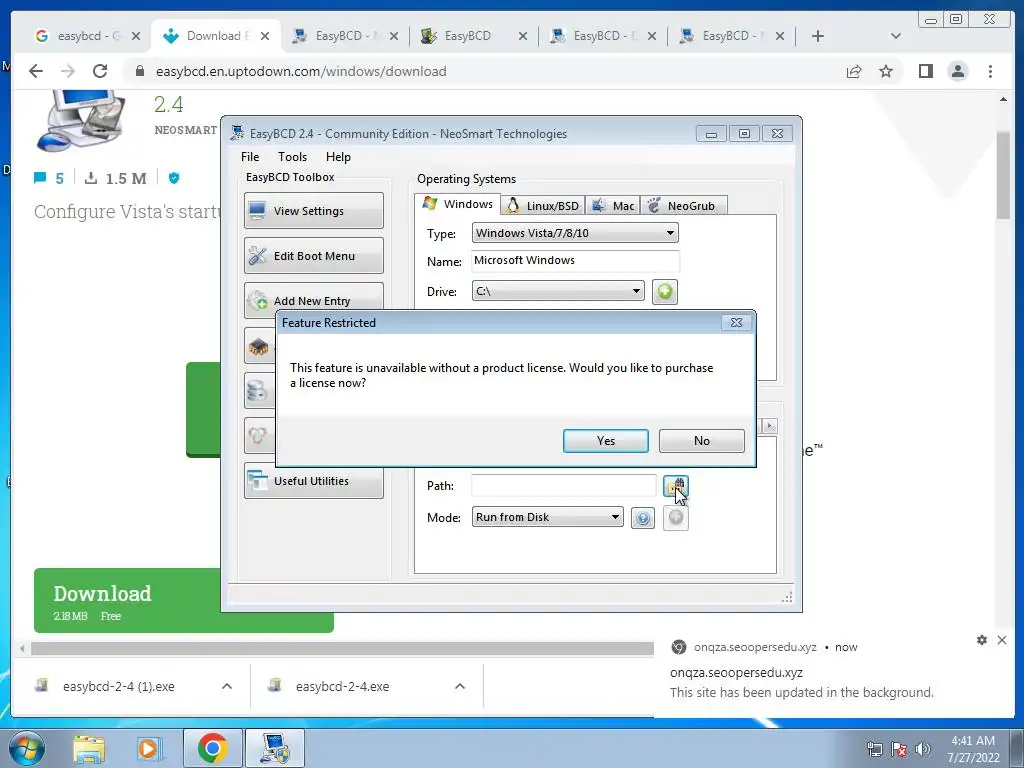Click the address bar URL

coord(301,71)
